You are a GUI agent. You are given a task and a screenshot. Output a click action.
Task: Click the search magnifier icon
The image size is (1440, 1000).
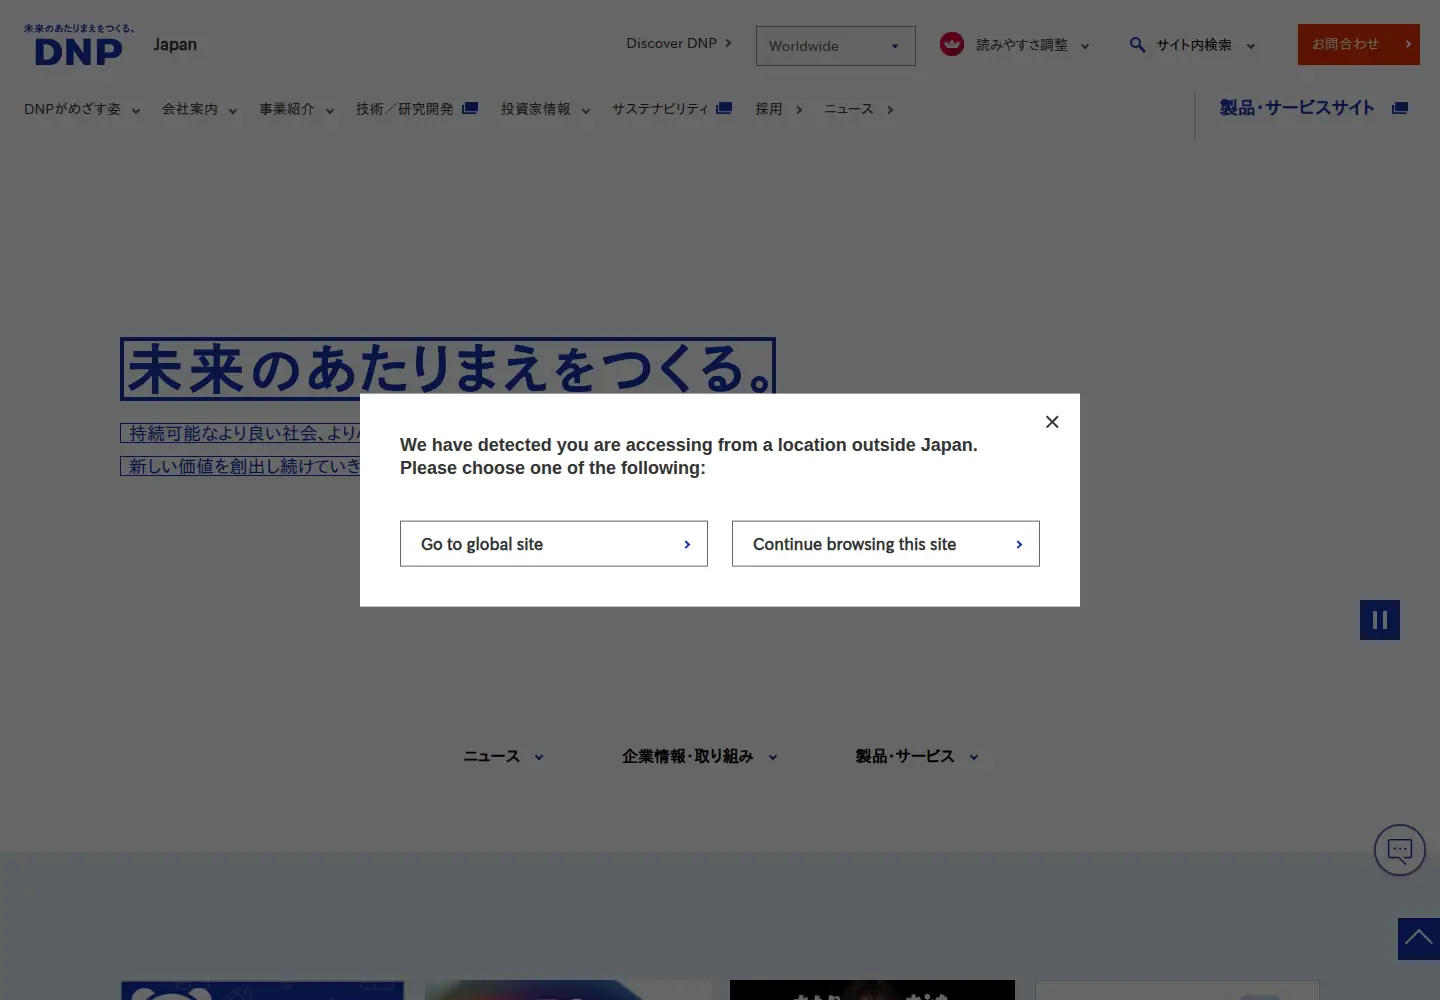[x=1137, y=45]
